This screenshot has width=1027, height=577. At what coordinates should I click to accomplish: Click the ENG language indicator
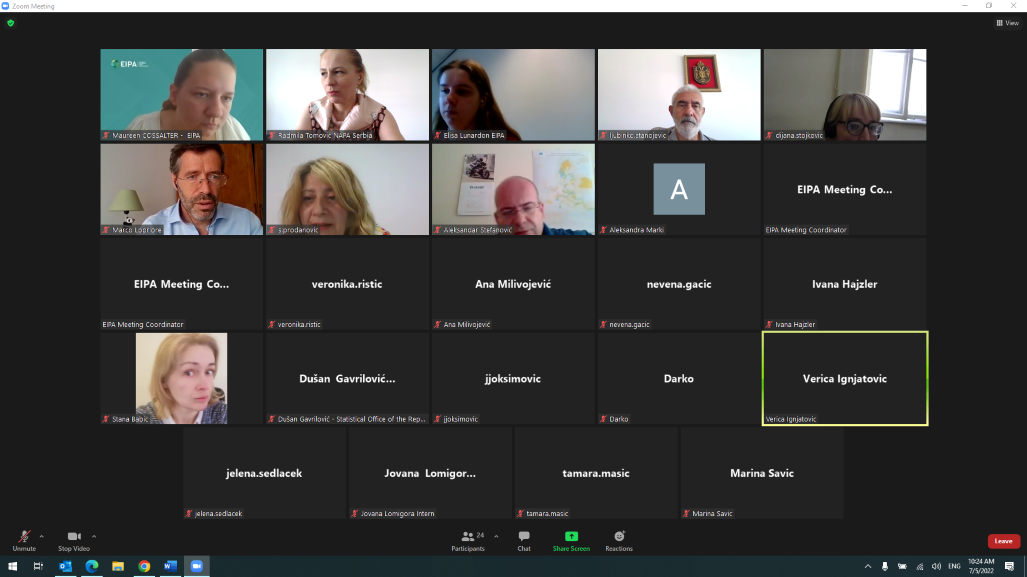point(954,566)
